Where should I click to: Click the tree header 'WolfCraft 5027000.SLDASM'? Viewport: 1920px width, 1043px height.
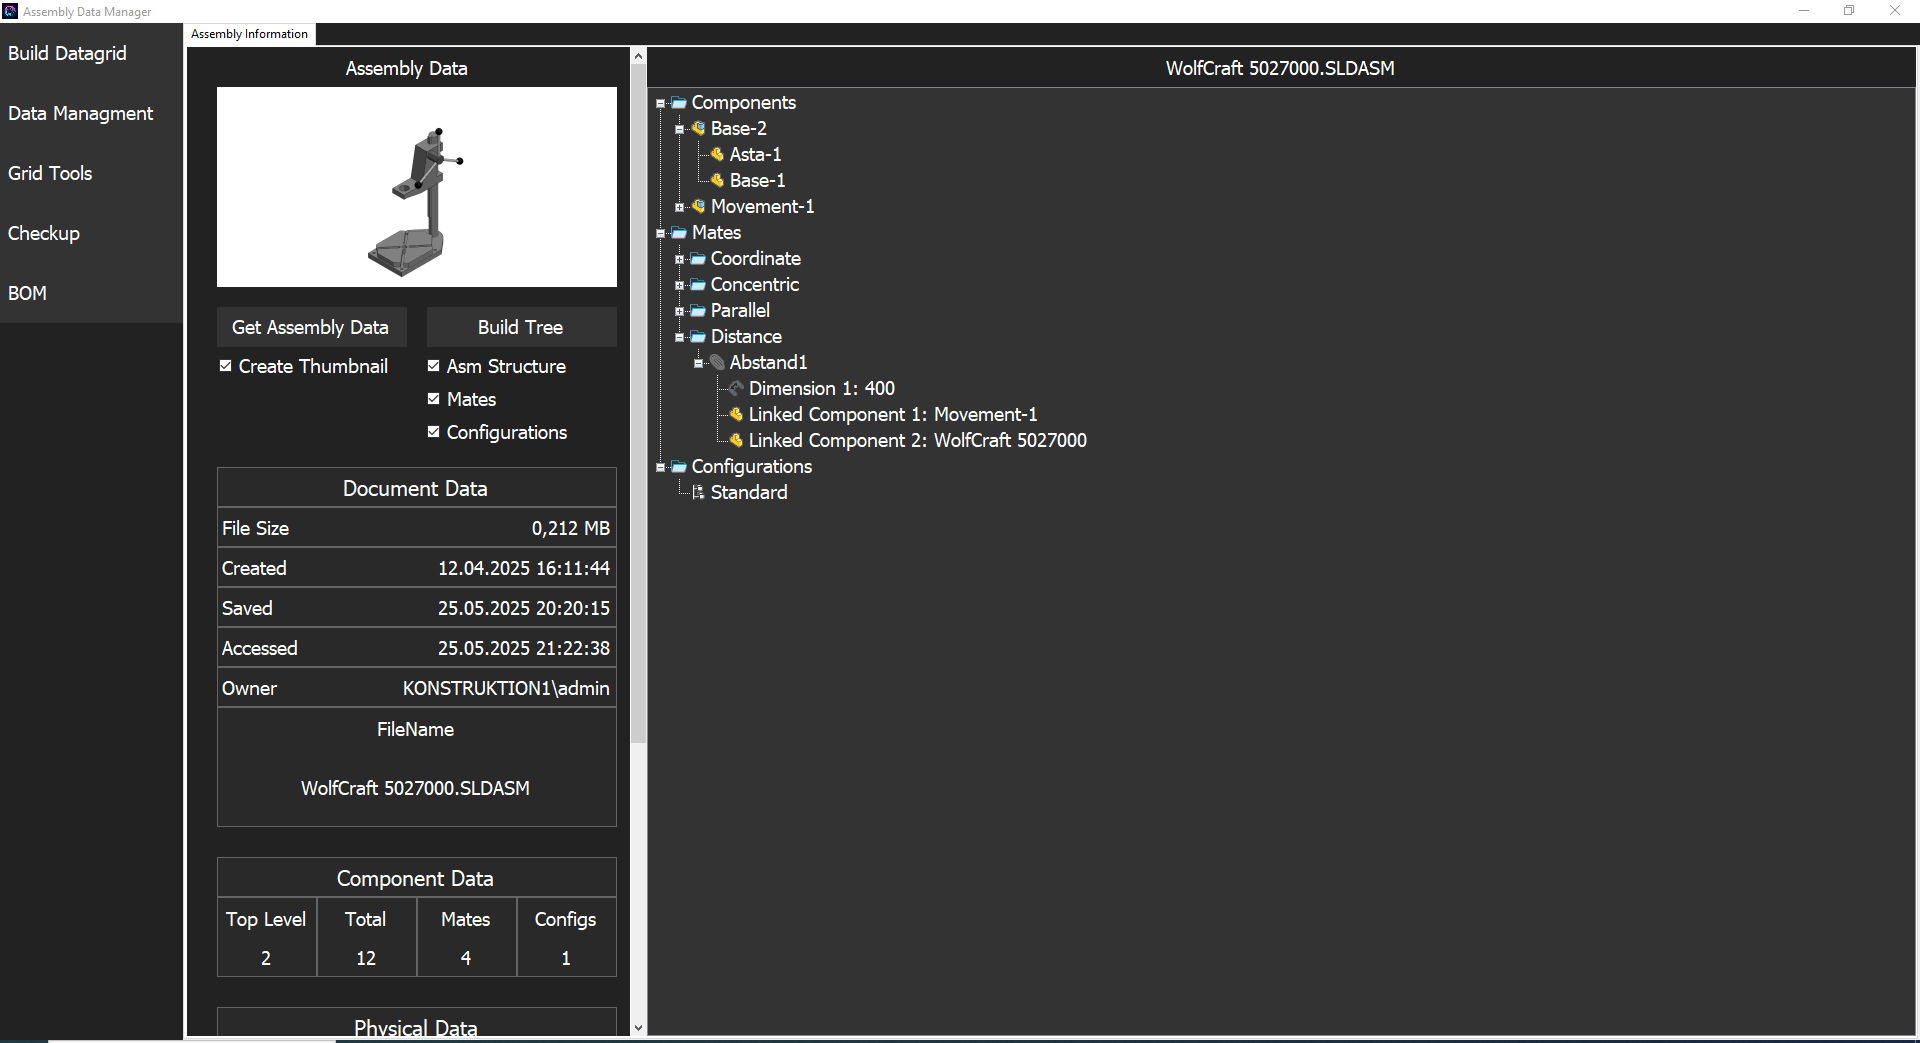pos(1280,68)
